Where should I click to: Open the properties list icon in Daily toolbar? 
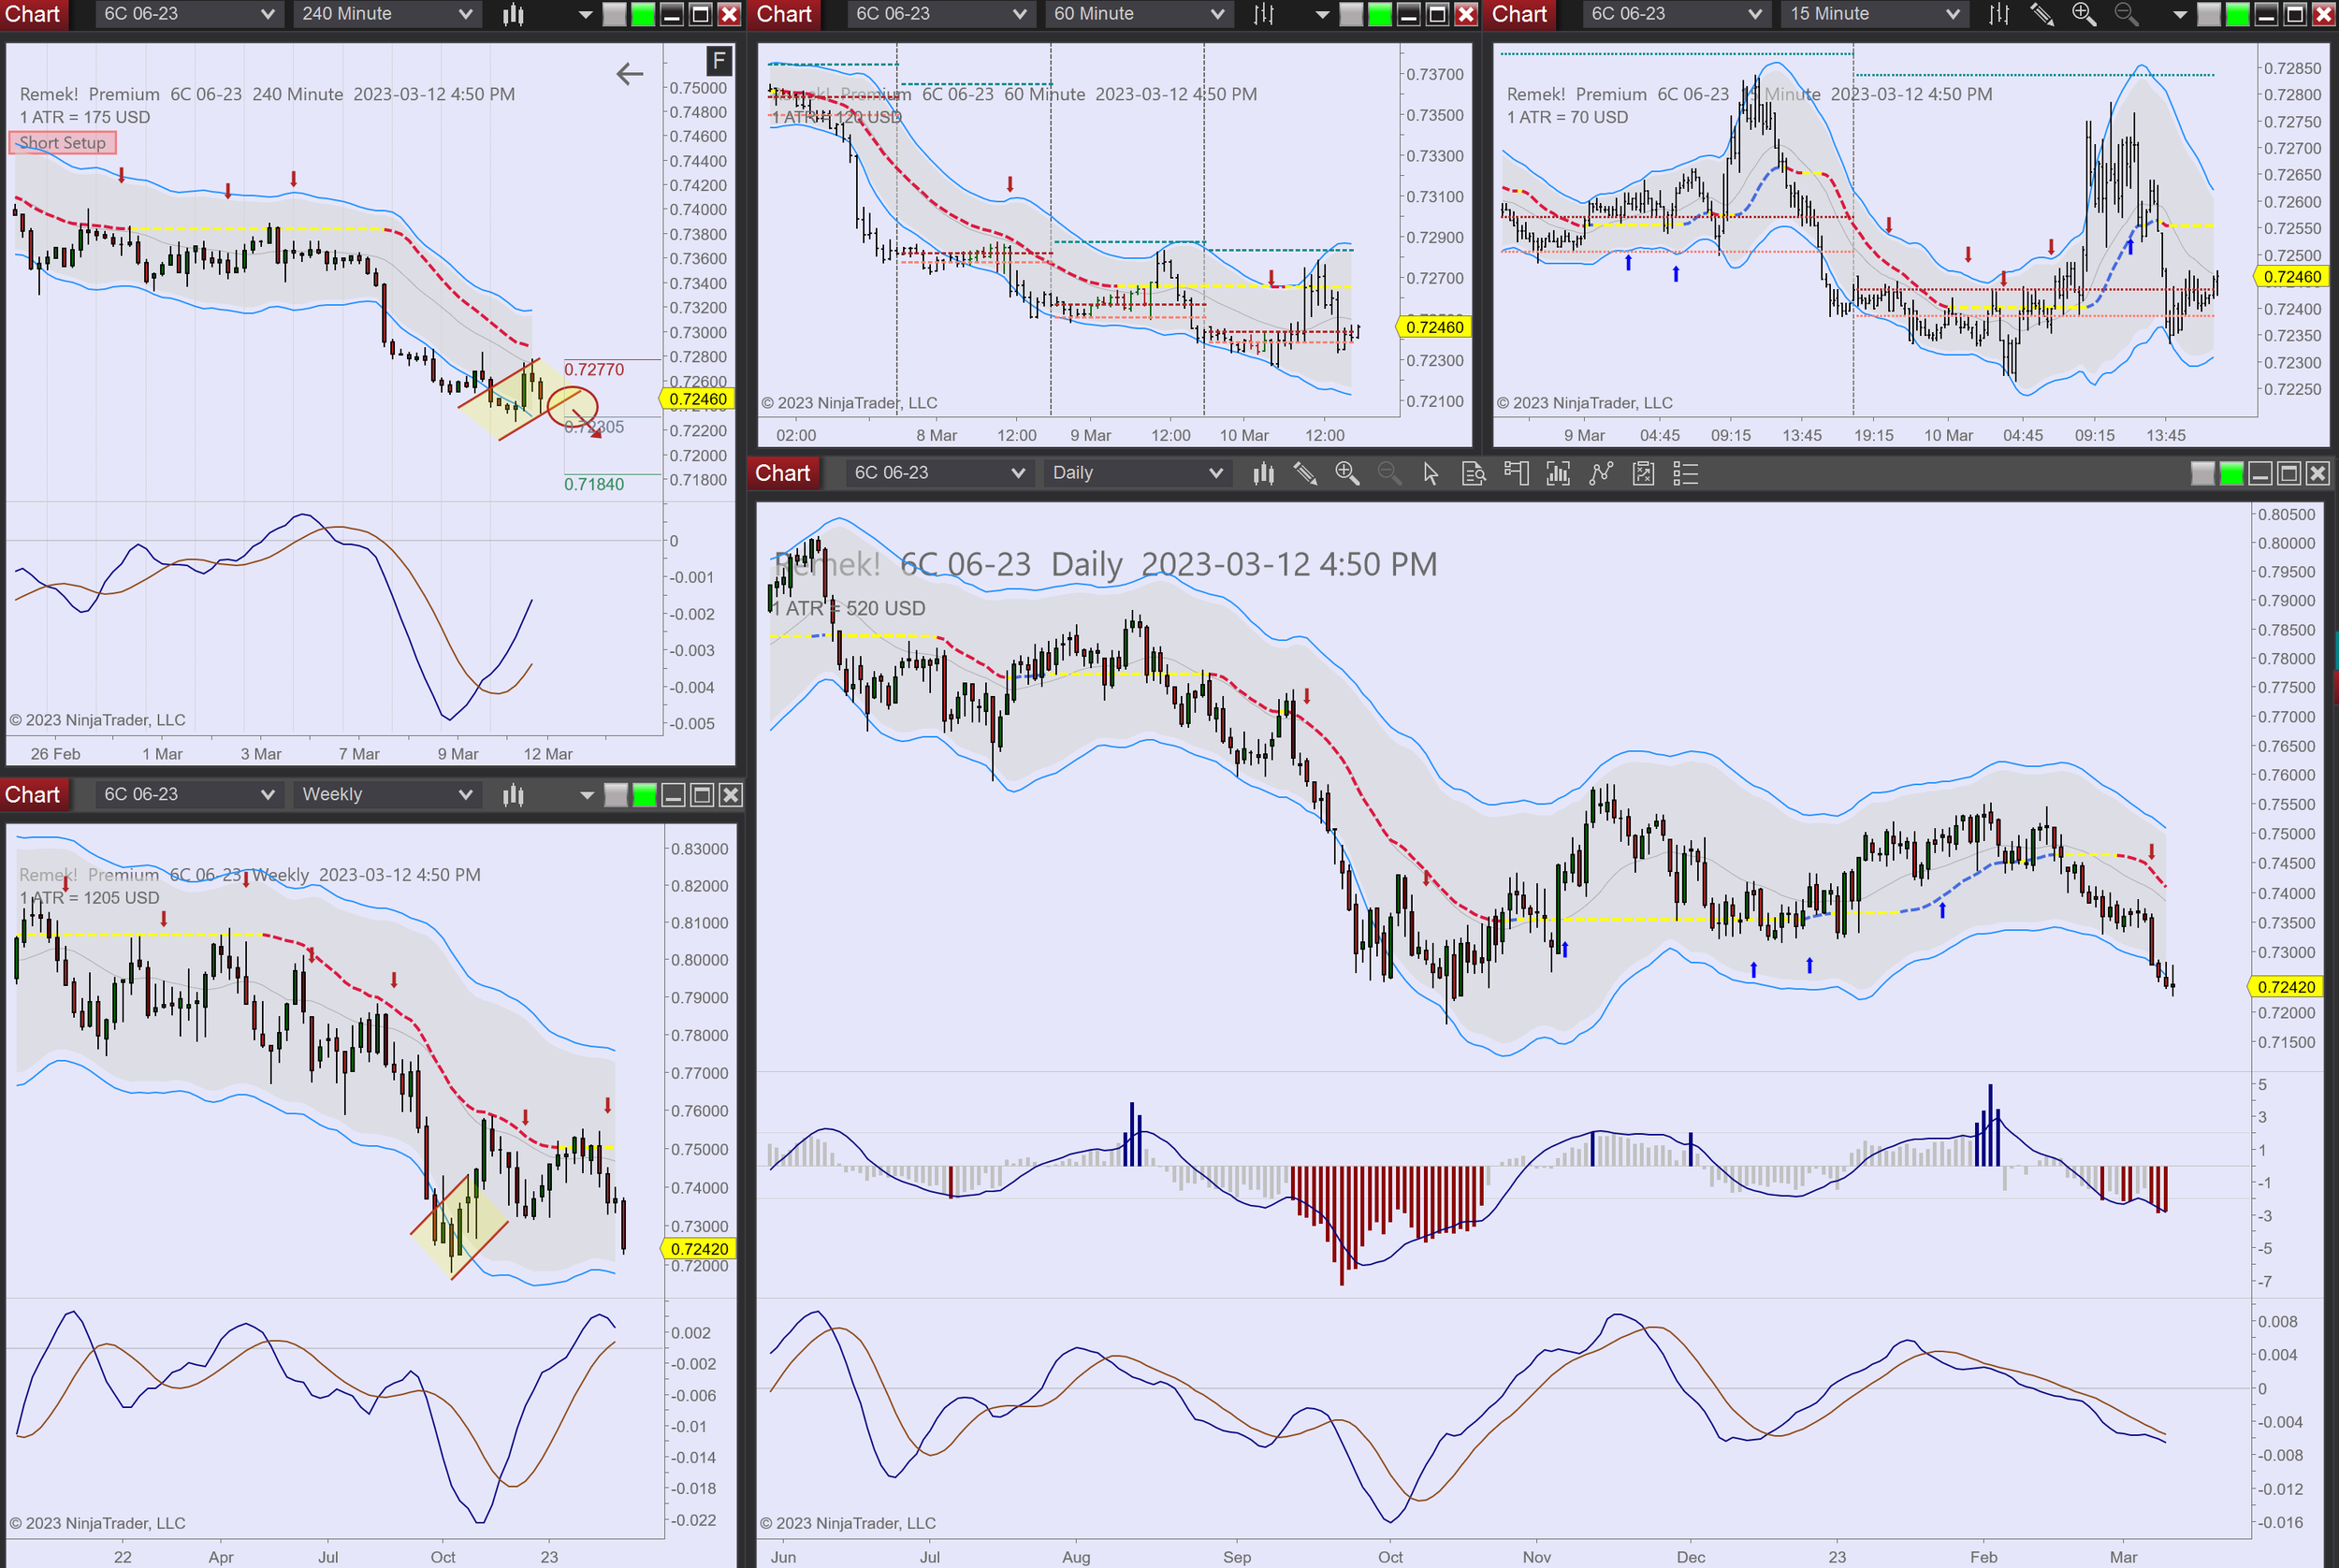click(x=1685, y=473)
